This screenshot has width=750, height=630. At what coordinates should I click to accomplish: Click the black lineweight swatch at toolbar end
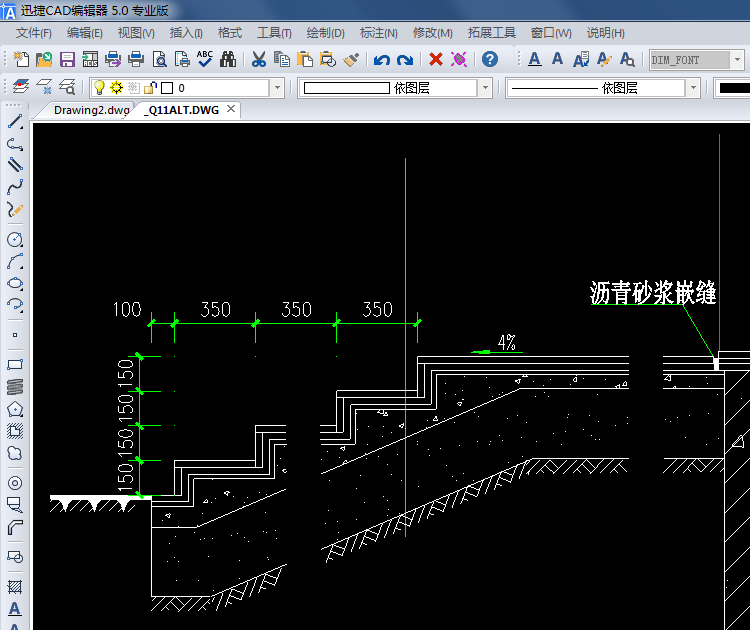pyautogui.click(x=734, y=88)
